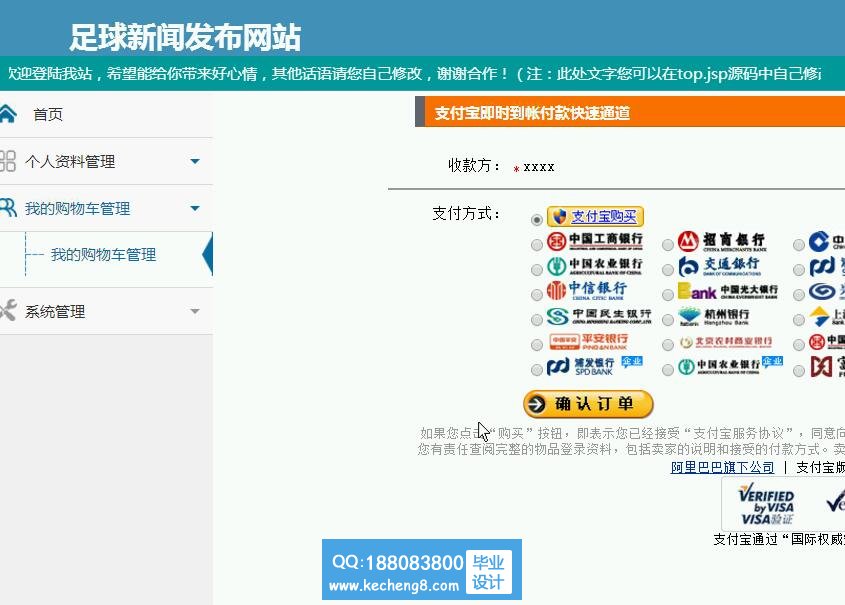Image resolution: width=845 pixels, height=605 pixels.
Task: Open the 阿里巴巴旗下公司 link
Action: 722,467
